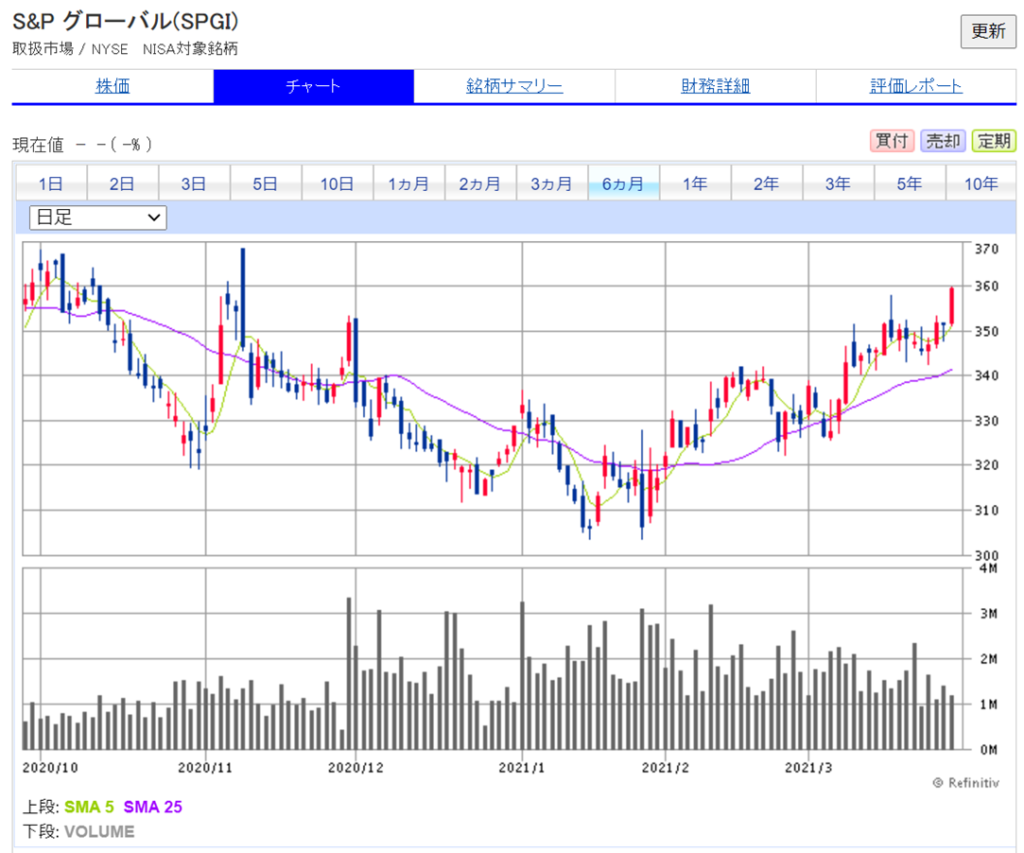Select the 6カ月 chart period

623,184
